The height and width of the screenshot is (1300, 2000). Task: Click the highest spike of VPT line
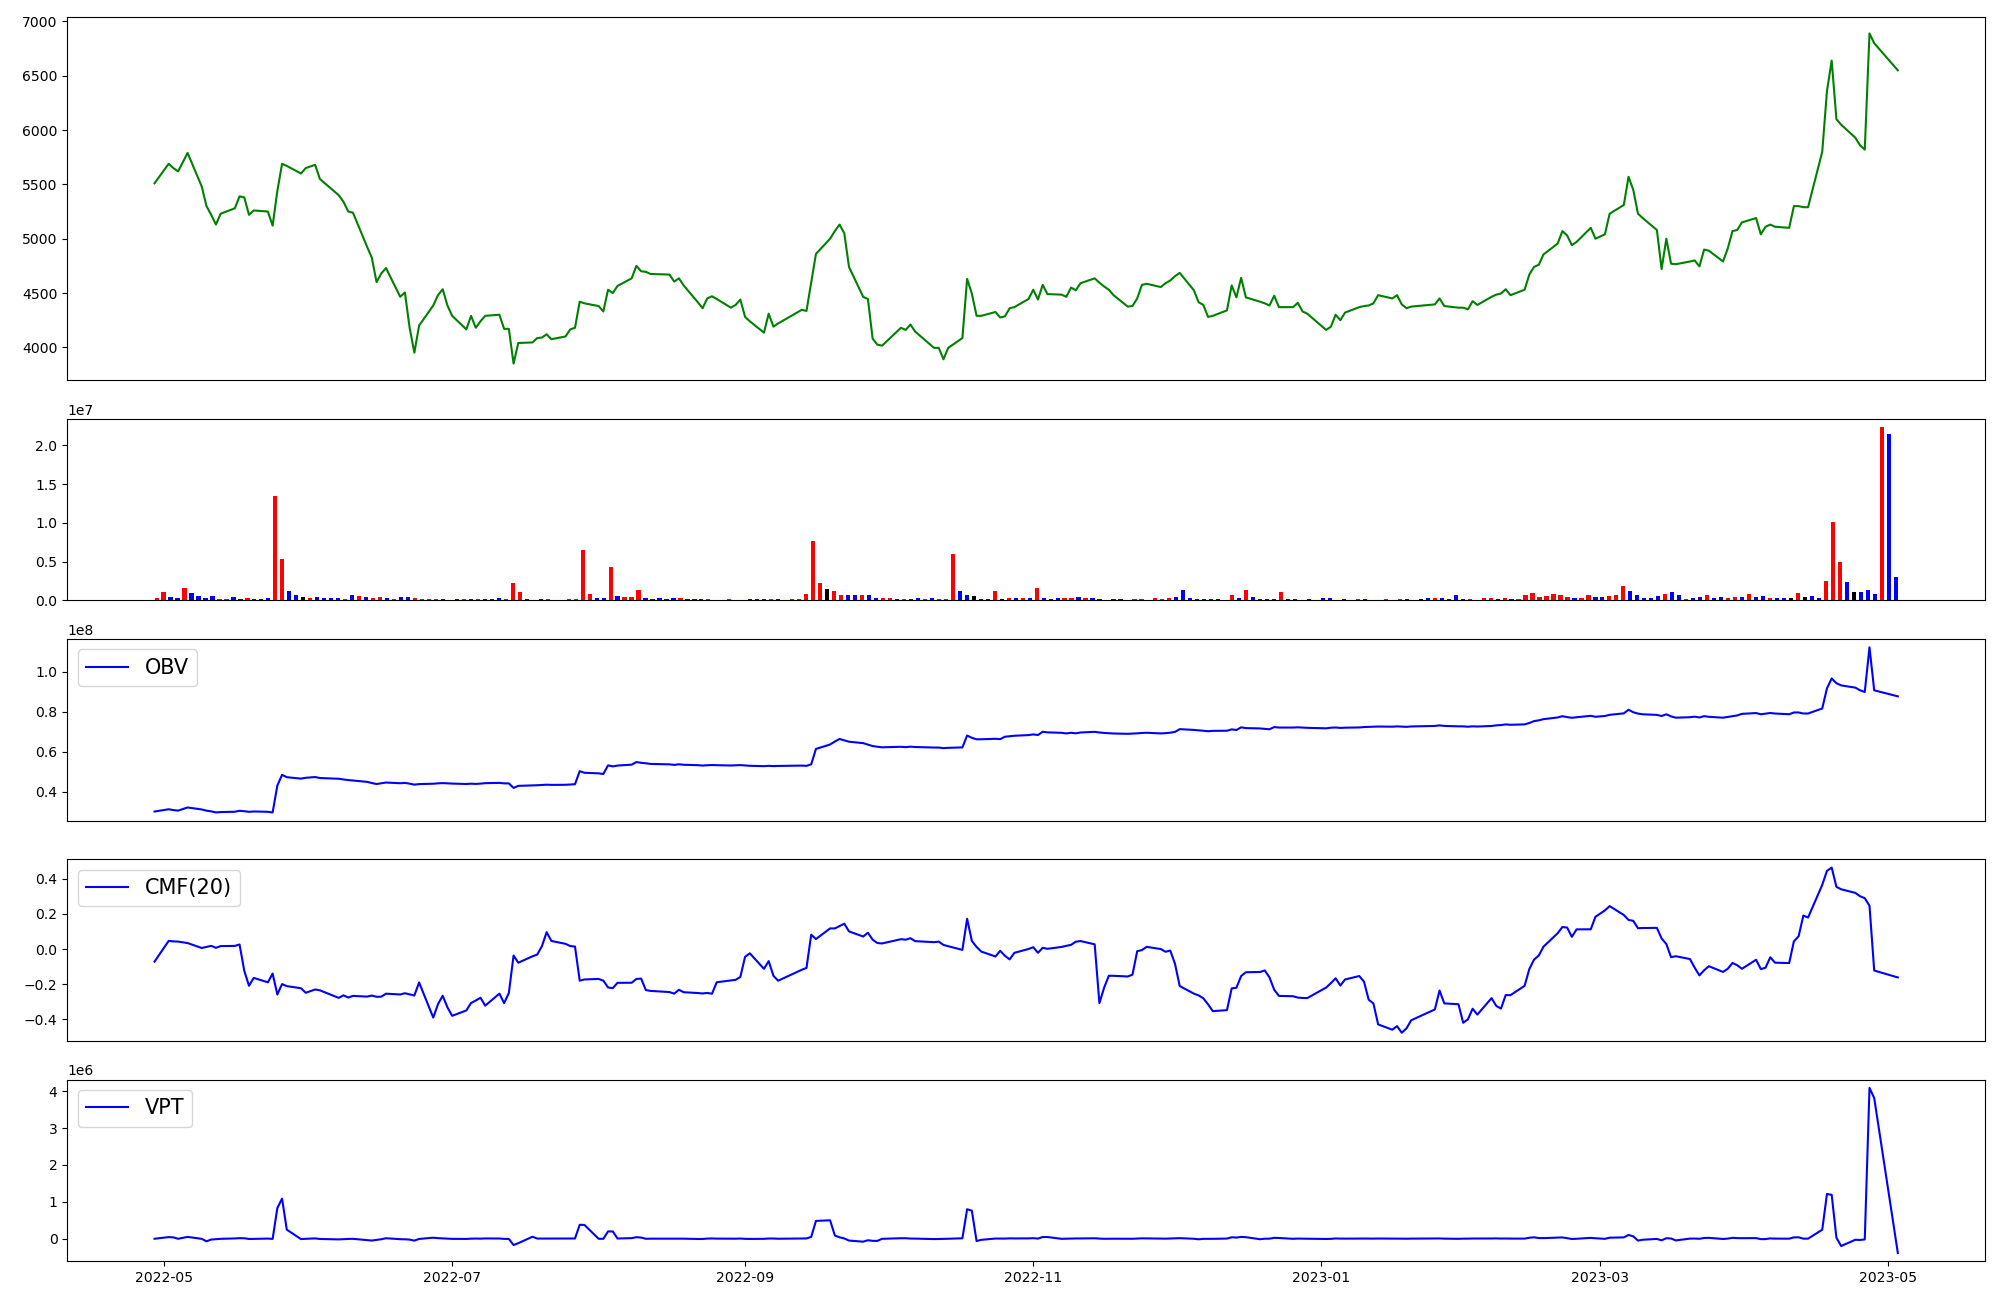pos(1869,1089)
